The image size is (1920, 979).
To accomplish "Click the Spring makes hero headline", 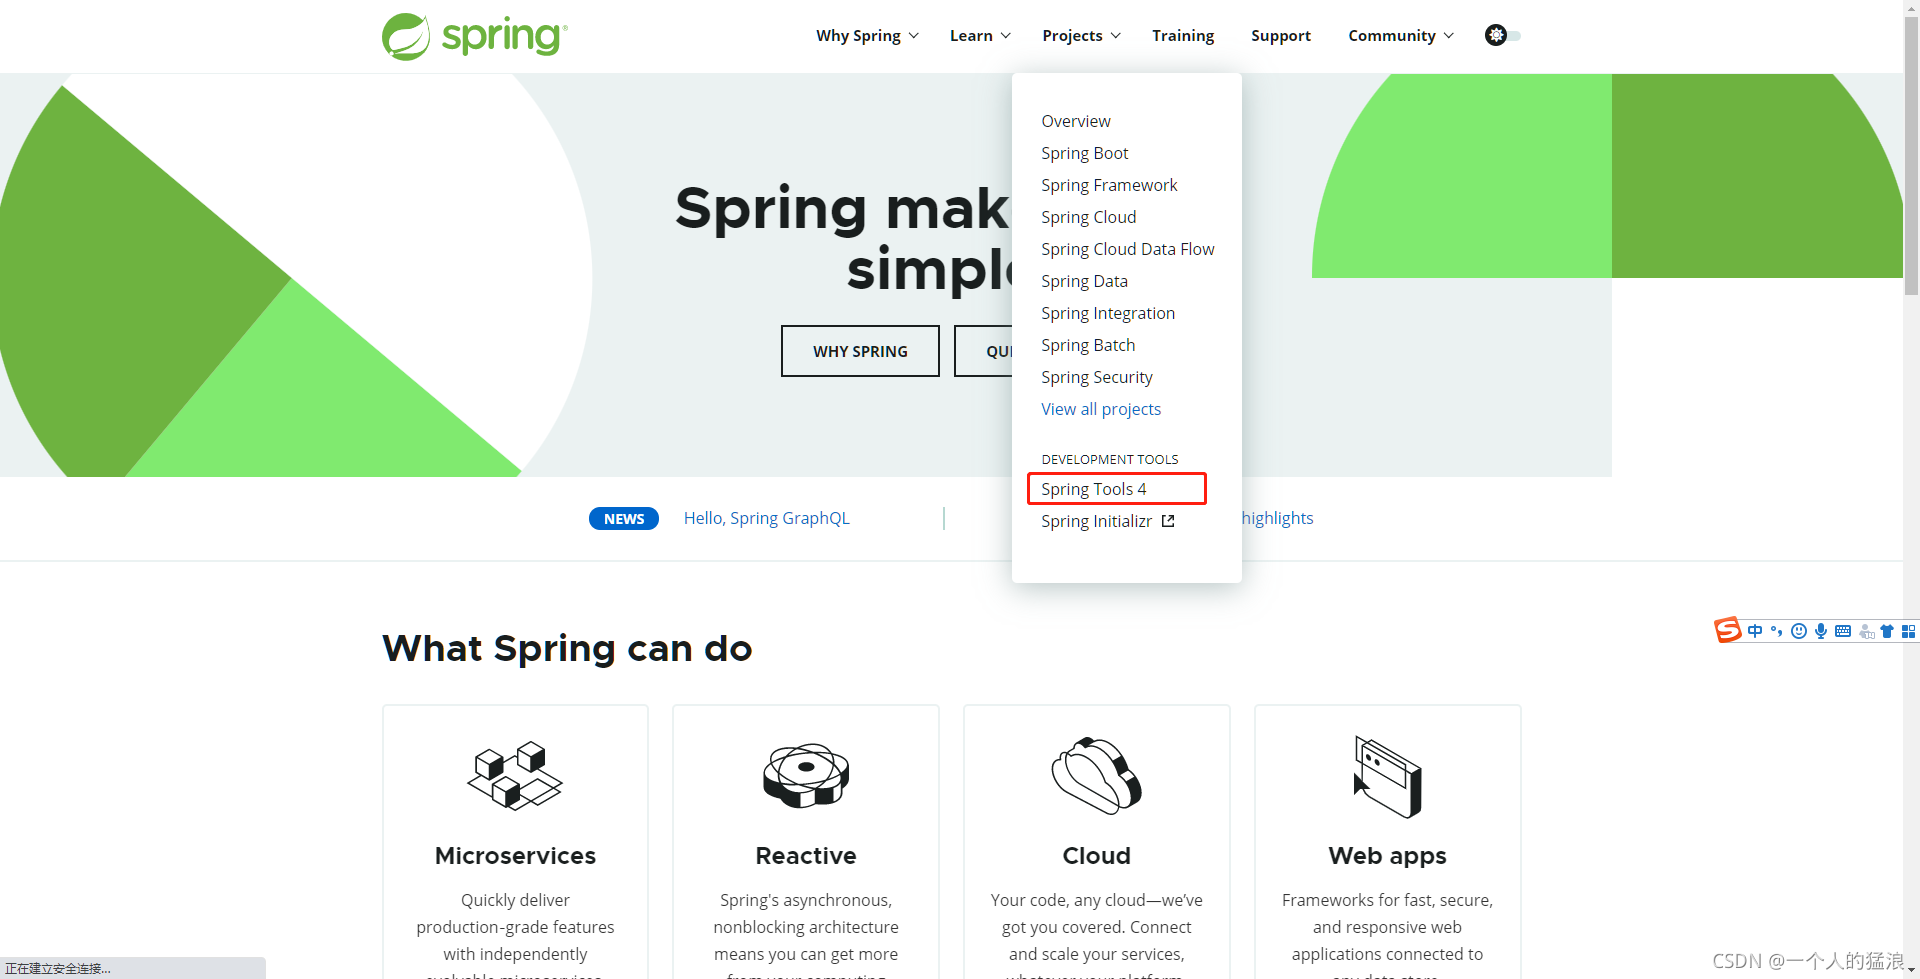I will click(x=843, y=238).
